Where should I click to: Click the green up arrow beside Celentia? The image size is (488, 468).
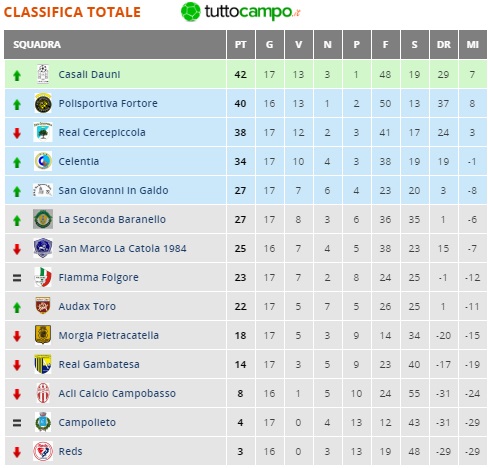(x=17, y=162)
